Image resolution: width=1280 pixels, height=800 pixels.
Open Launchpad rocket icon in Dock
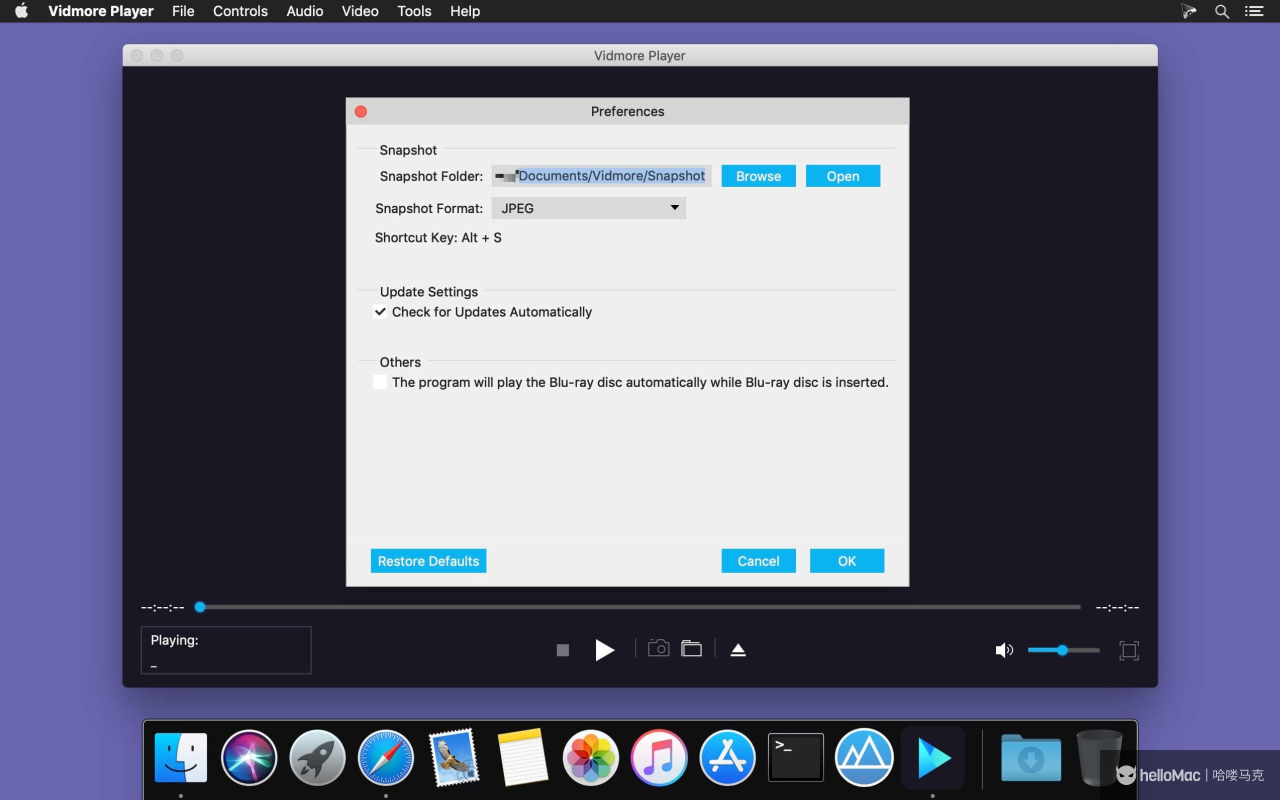(x=317, y=757)
